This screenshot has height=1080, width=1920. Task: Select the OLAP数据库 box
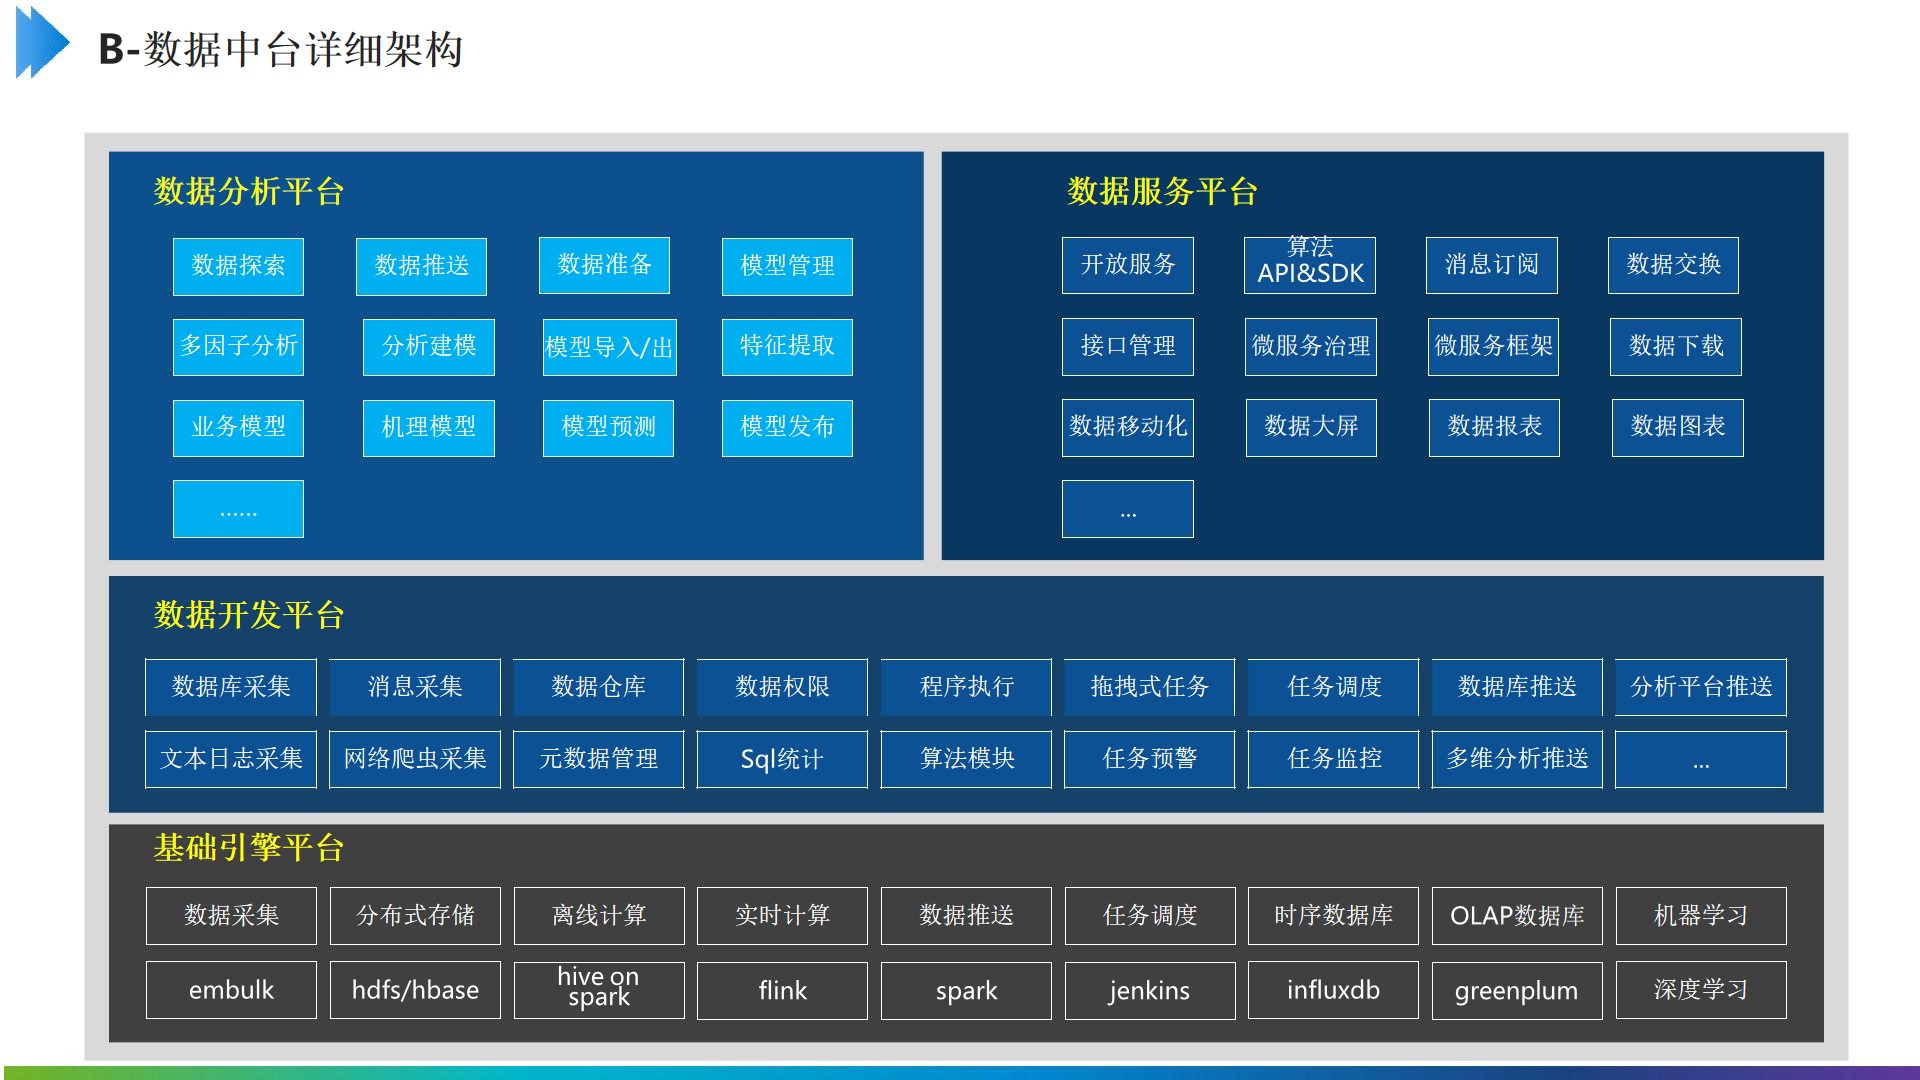pos(1517,916)
